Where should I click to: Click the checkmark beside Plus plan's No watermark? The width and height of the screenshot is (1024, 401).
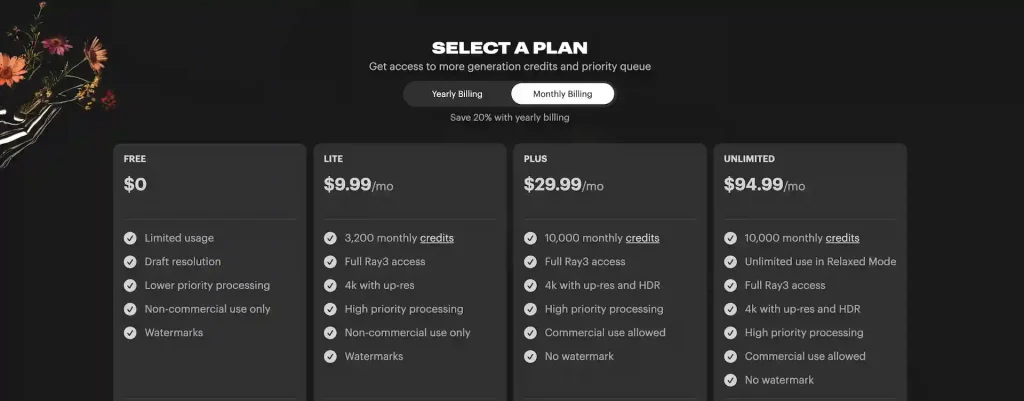[530, 356]
